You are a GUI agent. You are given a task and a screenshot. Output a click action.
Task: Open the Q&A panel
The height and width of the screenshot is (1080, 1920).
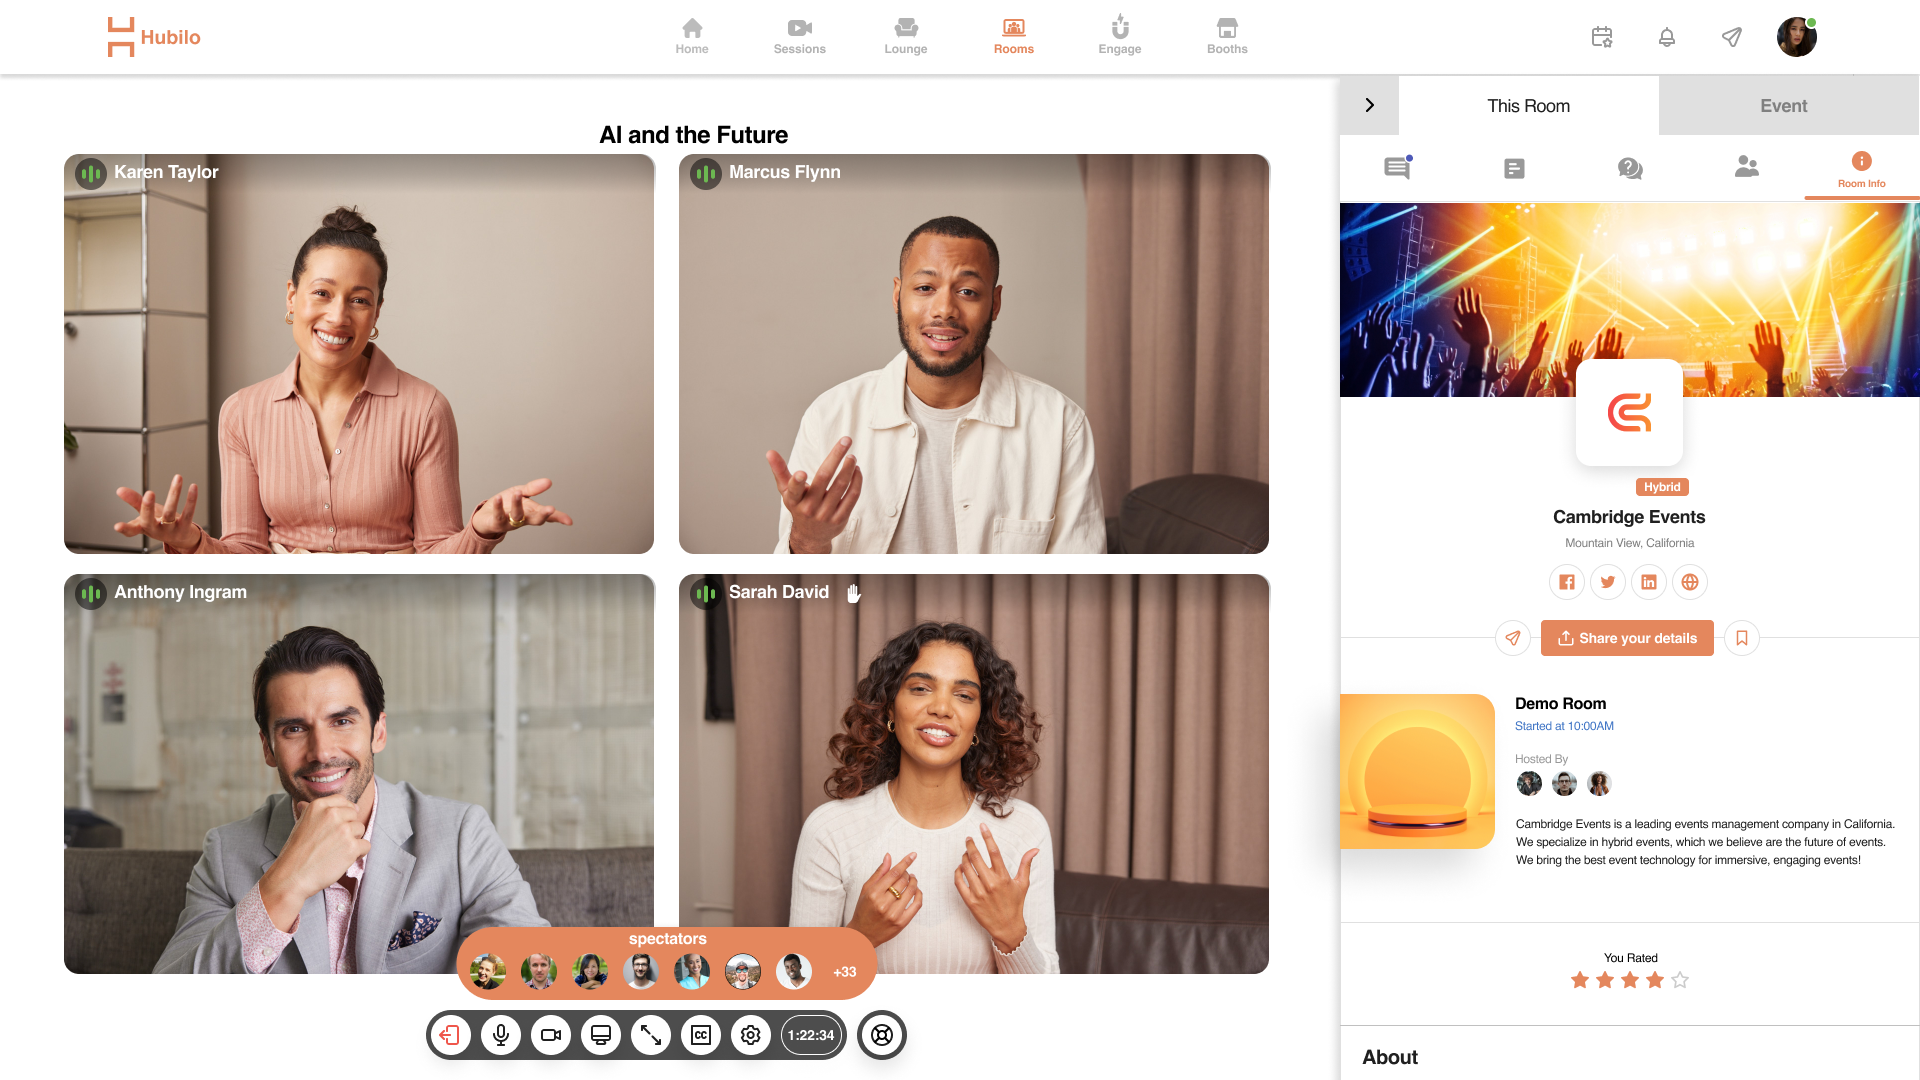click(1629, 168)
